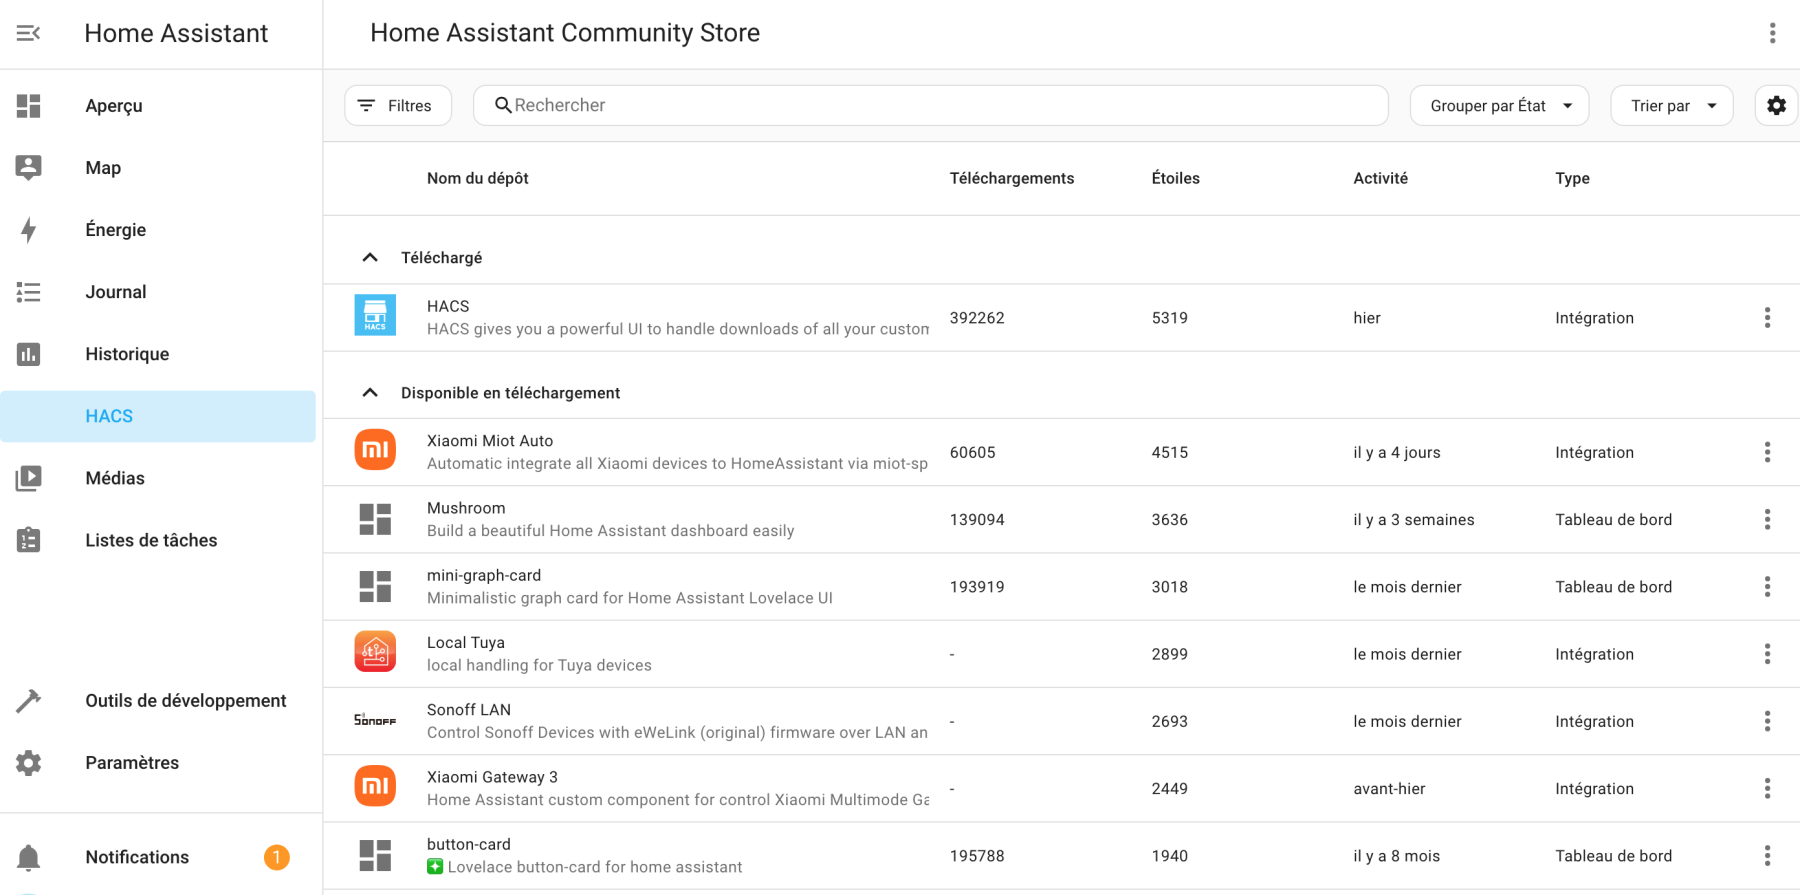Open the three-dot menu for mini-graph-card
Image resolution: width=1800 pixels, height=895 pixels.
pos(1767,587)
